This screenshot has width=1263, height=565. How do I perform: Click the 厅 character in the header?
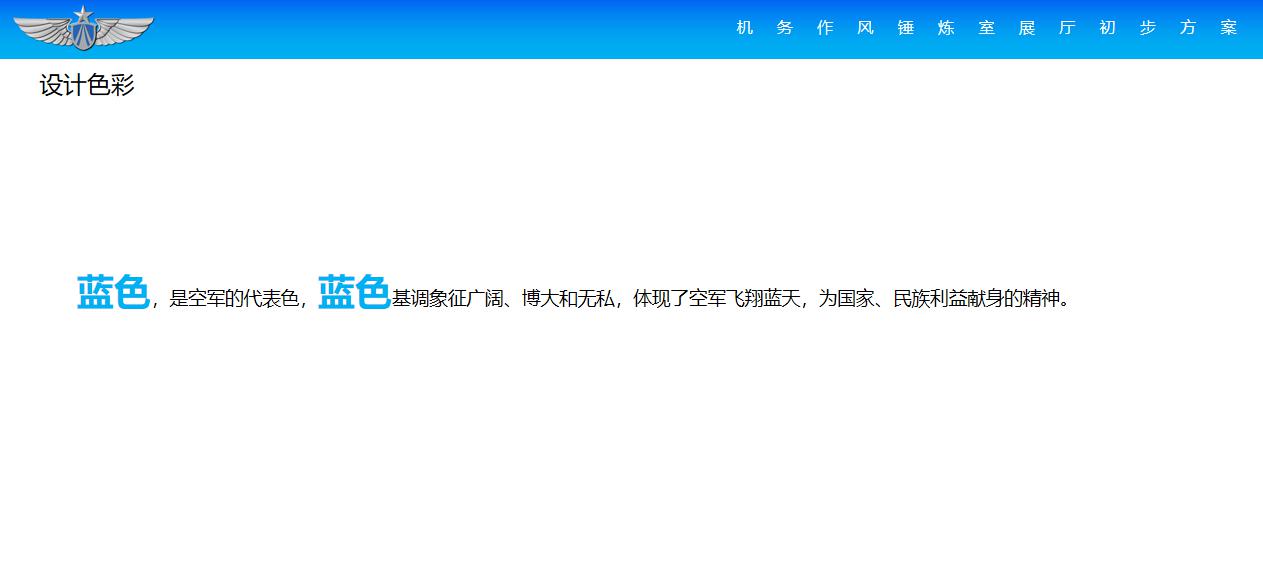(x=1067, y=28)
